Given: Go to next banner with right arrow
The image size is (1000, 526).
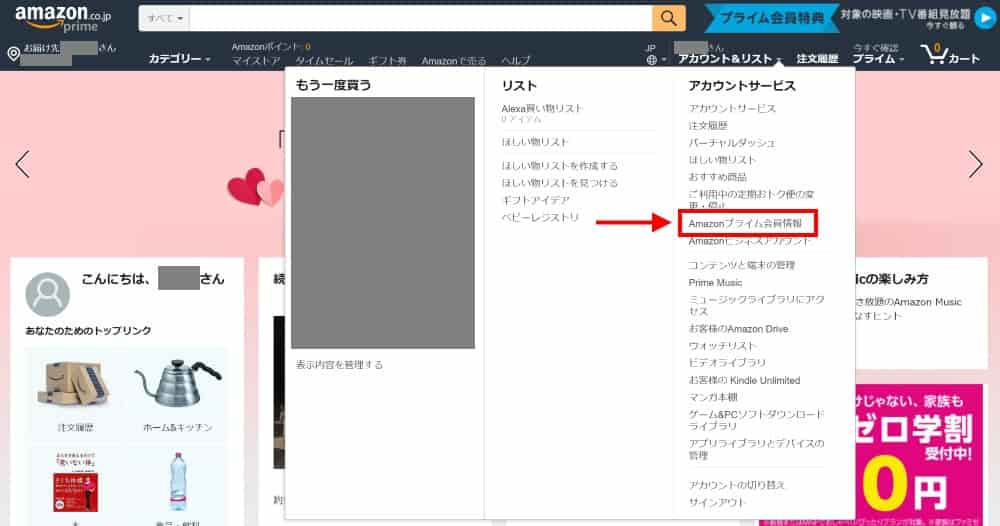Looking at the screenshot, I should [976, 164].
